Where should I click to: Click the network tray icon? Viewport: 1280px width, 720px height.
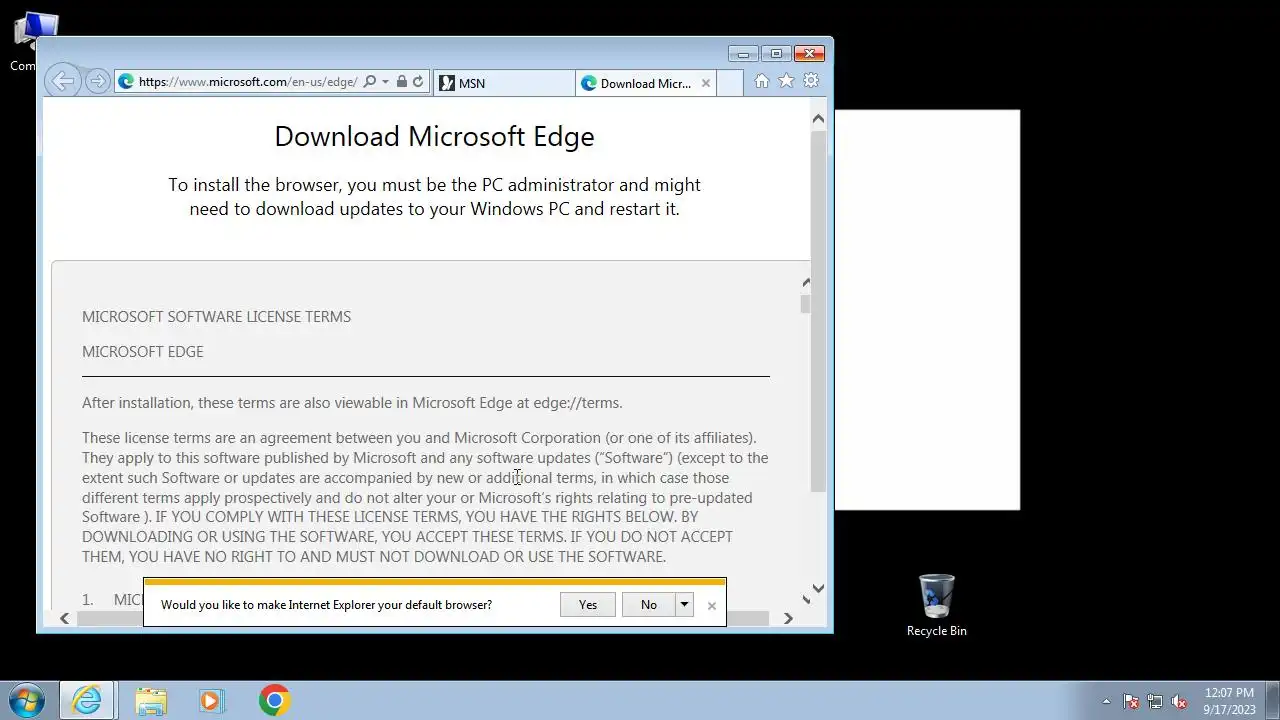[1155, 701]
